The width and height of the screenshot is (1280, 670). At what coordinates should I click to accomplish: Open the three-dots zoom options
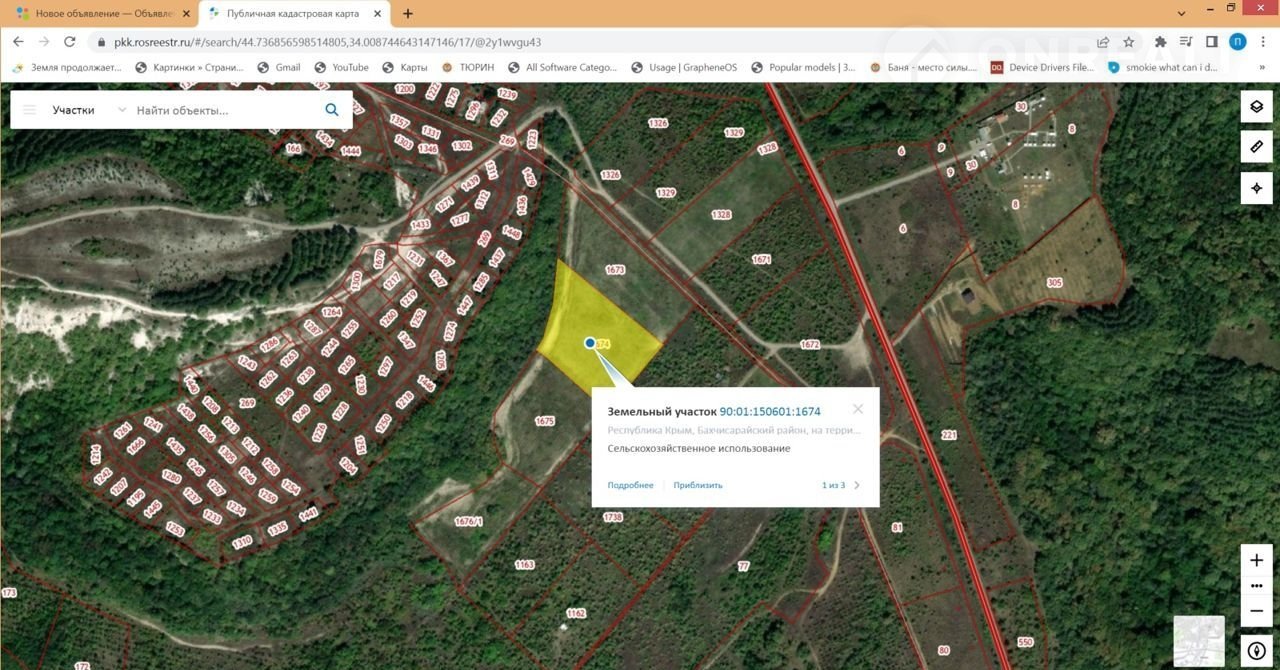pyautogui.click(x=1256, y=585)
